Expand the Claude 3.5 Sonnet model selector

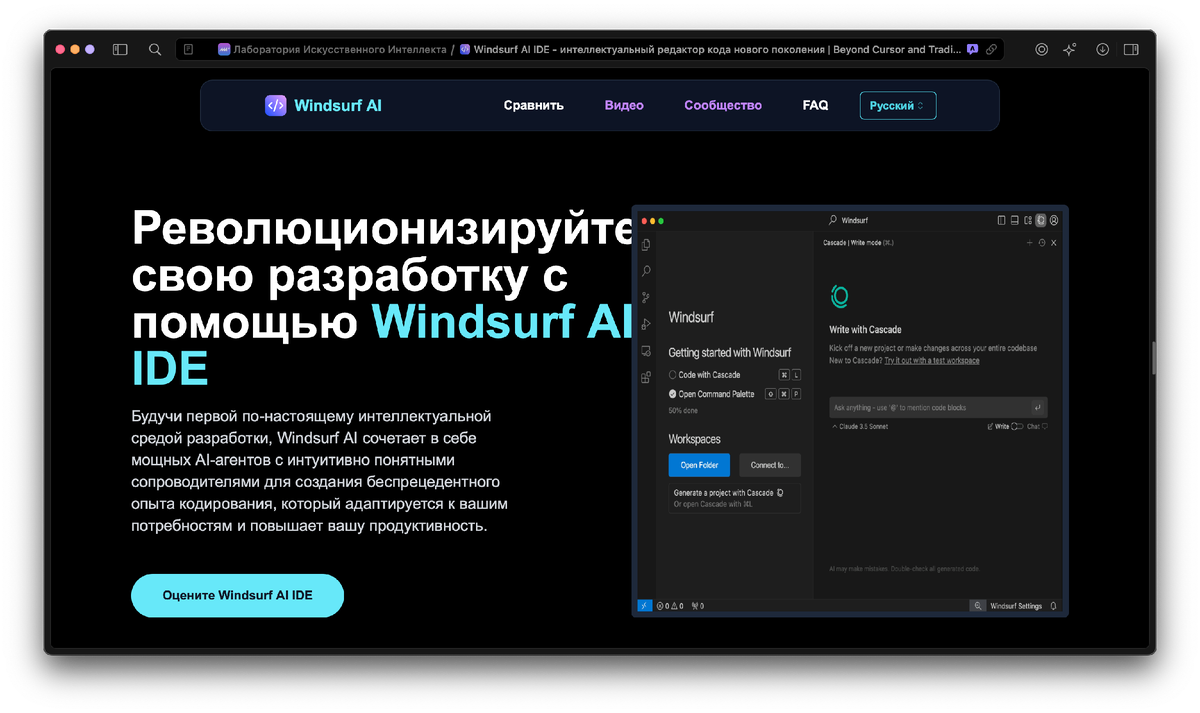click(x=859, y=426)
